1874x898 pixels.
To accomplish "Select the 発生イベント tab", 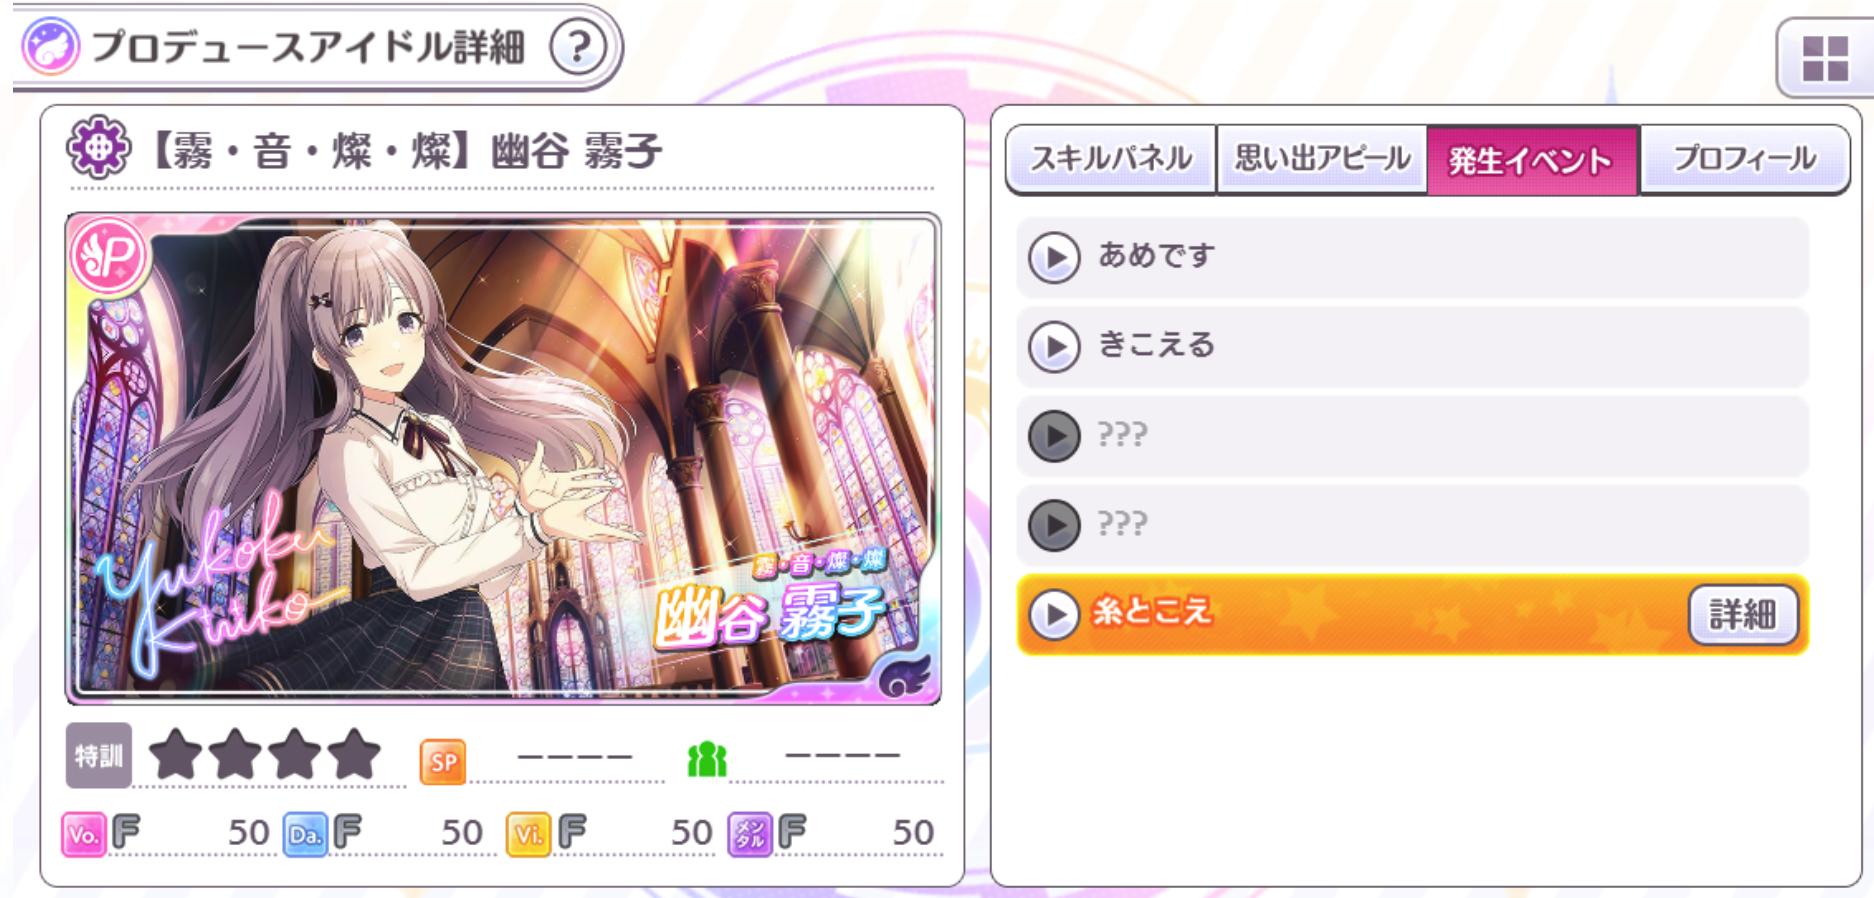I will coord(1532,160).
